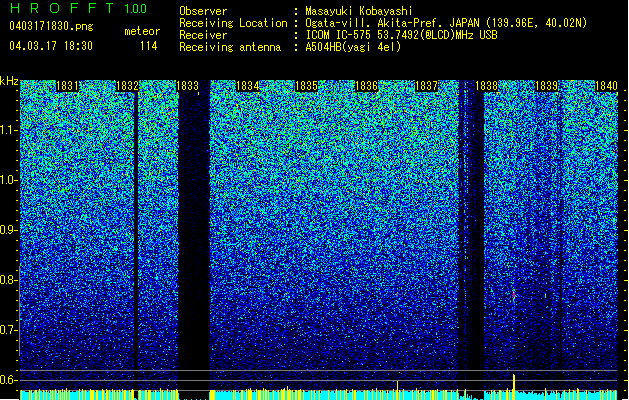Click observer name Masayuki Kobayashi
Viewport: 629px width, 400px height.
point(359,11)
